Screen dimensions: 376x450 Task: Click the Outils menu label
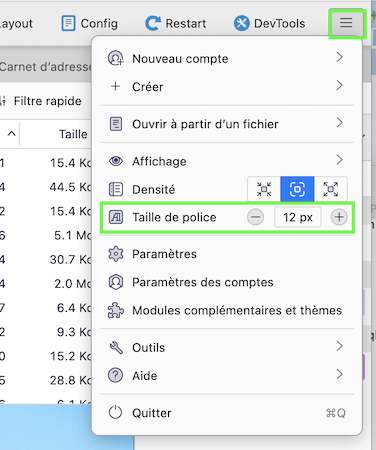coord(148,348)
